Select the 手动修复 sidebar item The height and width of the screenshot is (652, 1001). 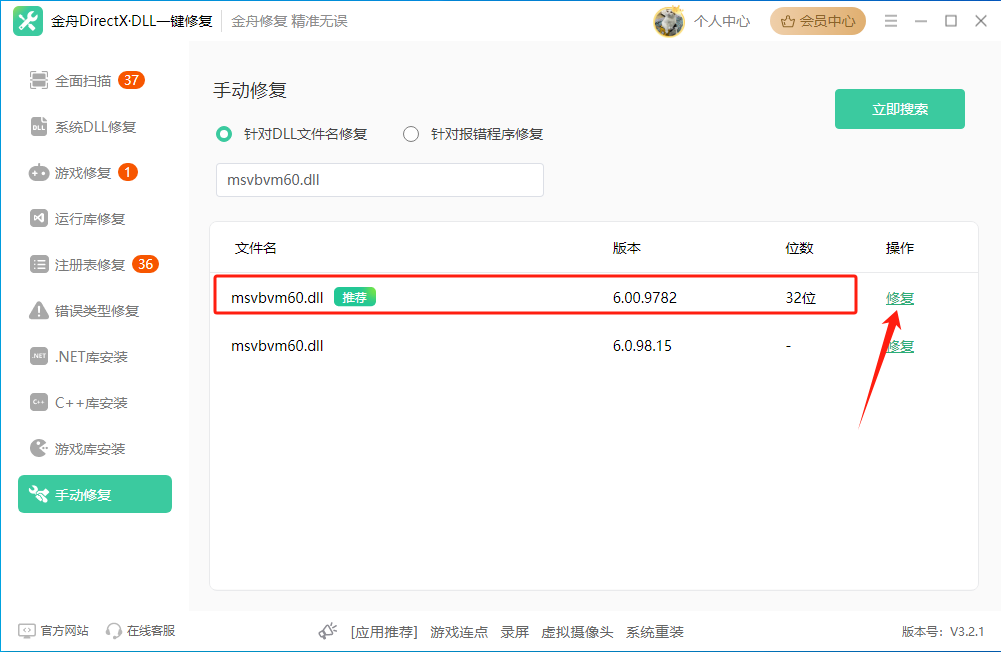[95, 494]
